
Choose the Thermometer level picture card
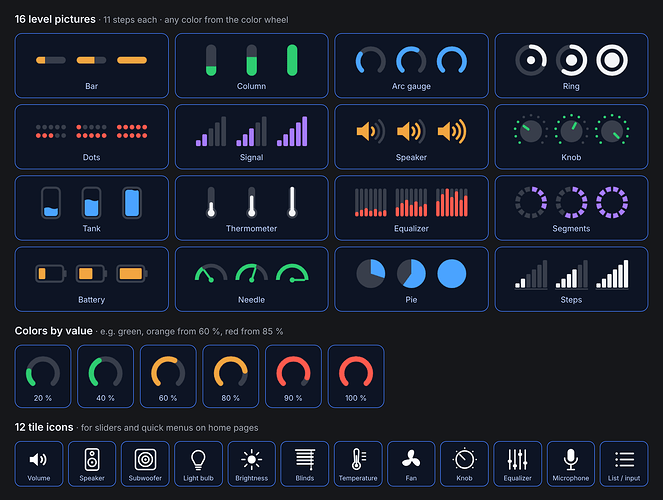(252, 208)
